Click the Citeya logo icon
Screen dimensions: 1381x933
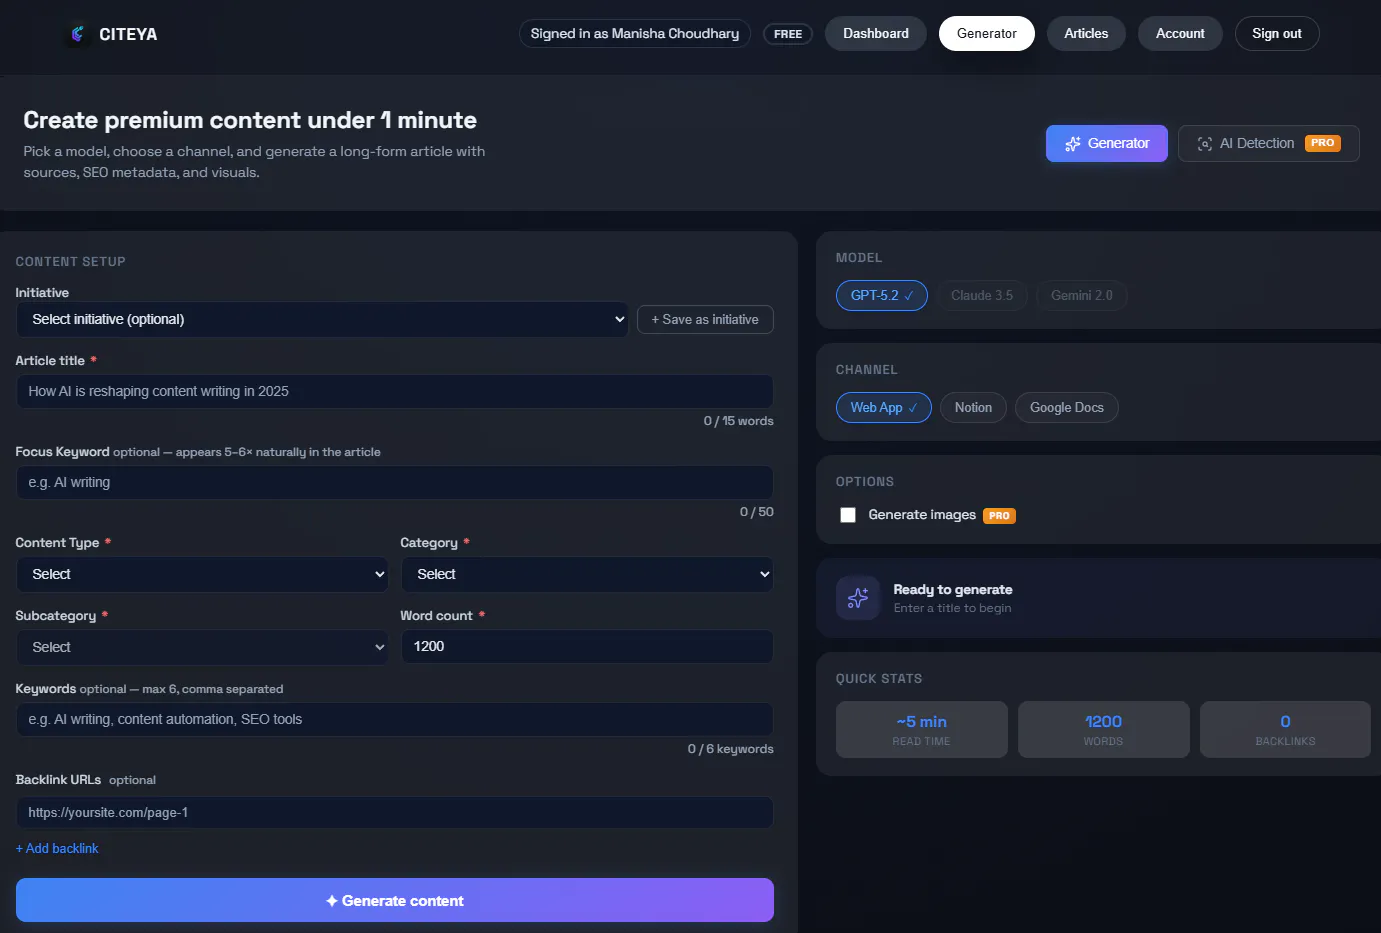click(77, 34)
